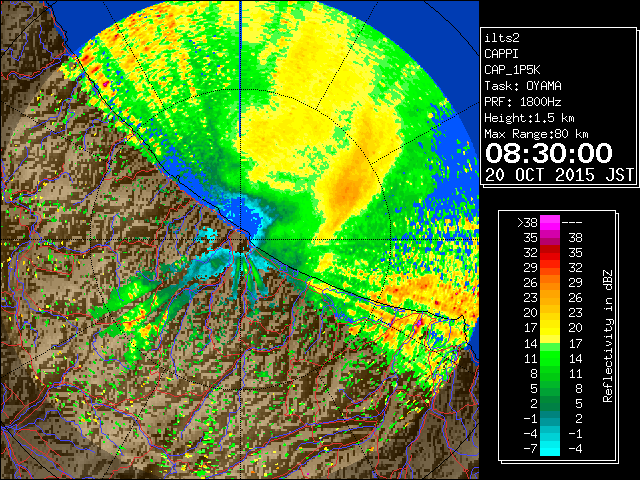Click the 'Height:1.5 km' line
The height and width of the screenshot is (480, 640).
pos(529,118)
